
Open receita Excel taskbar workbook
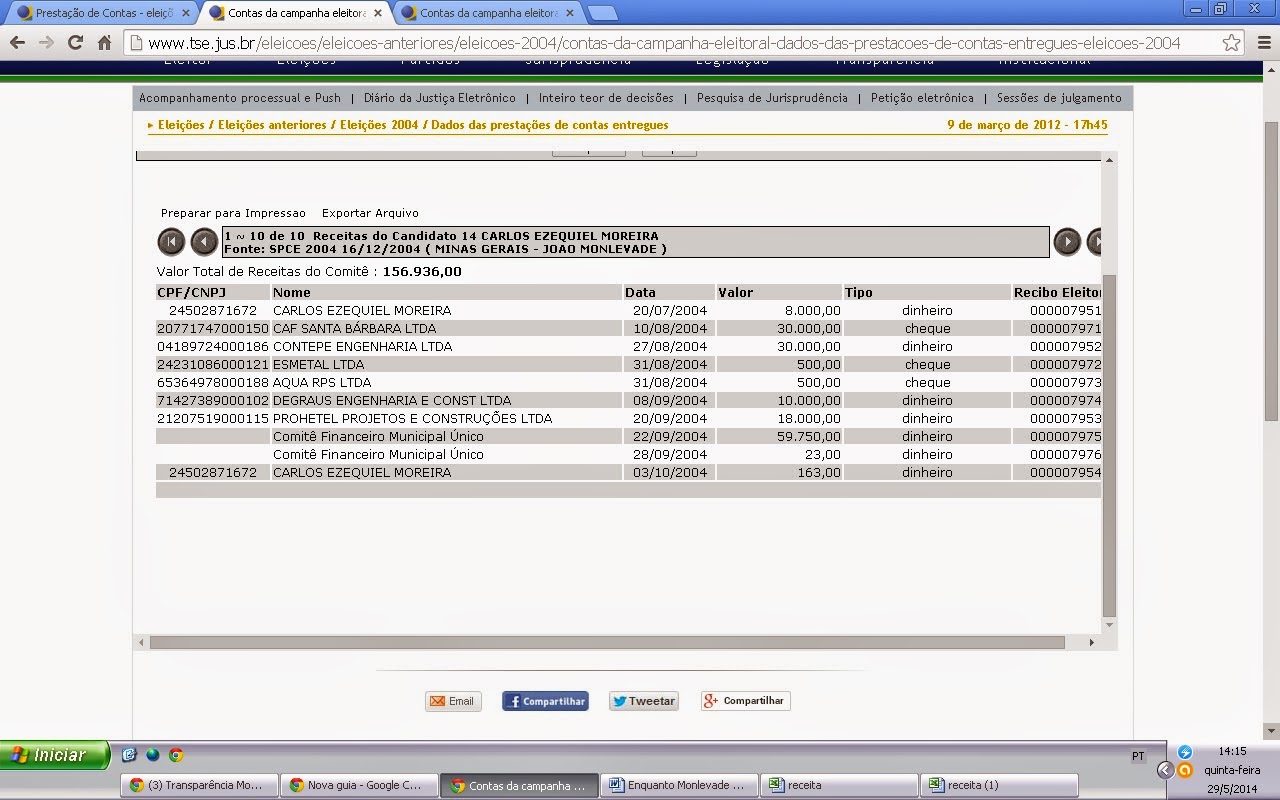(x=838, y=785)
